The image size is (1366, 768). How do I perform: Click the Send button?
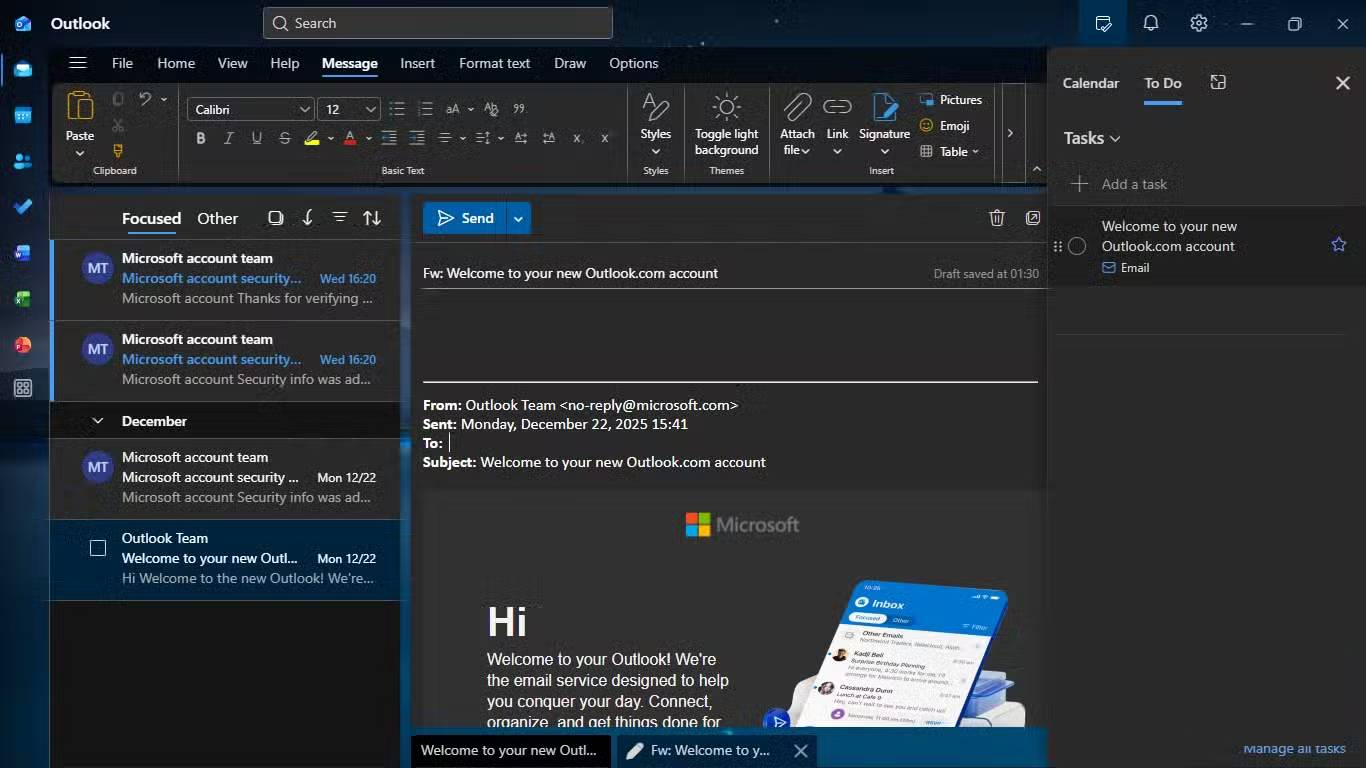[x=464, y=218]
